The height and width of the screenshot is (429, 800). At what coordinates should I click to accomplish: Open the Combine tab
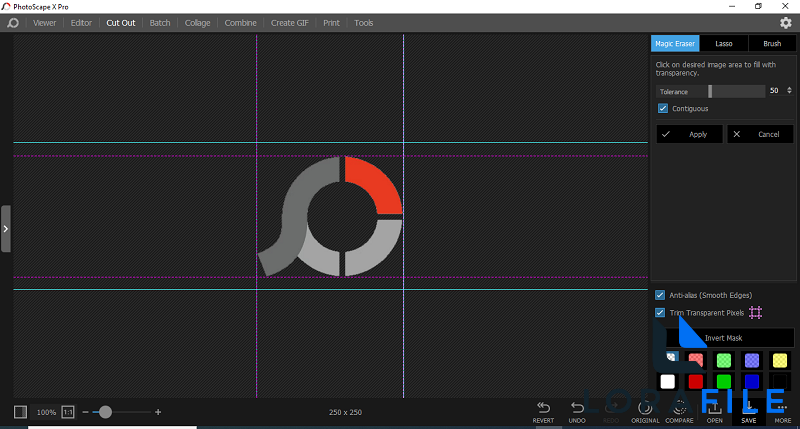point(240,23)
